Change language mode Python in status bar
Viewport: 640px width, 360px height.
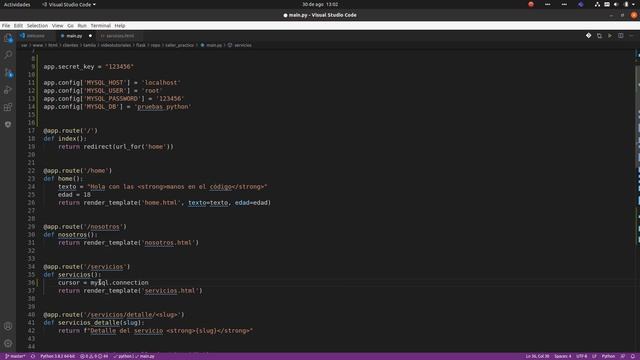608,356
